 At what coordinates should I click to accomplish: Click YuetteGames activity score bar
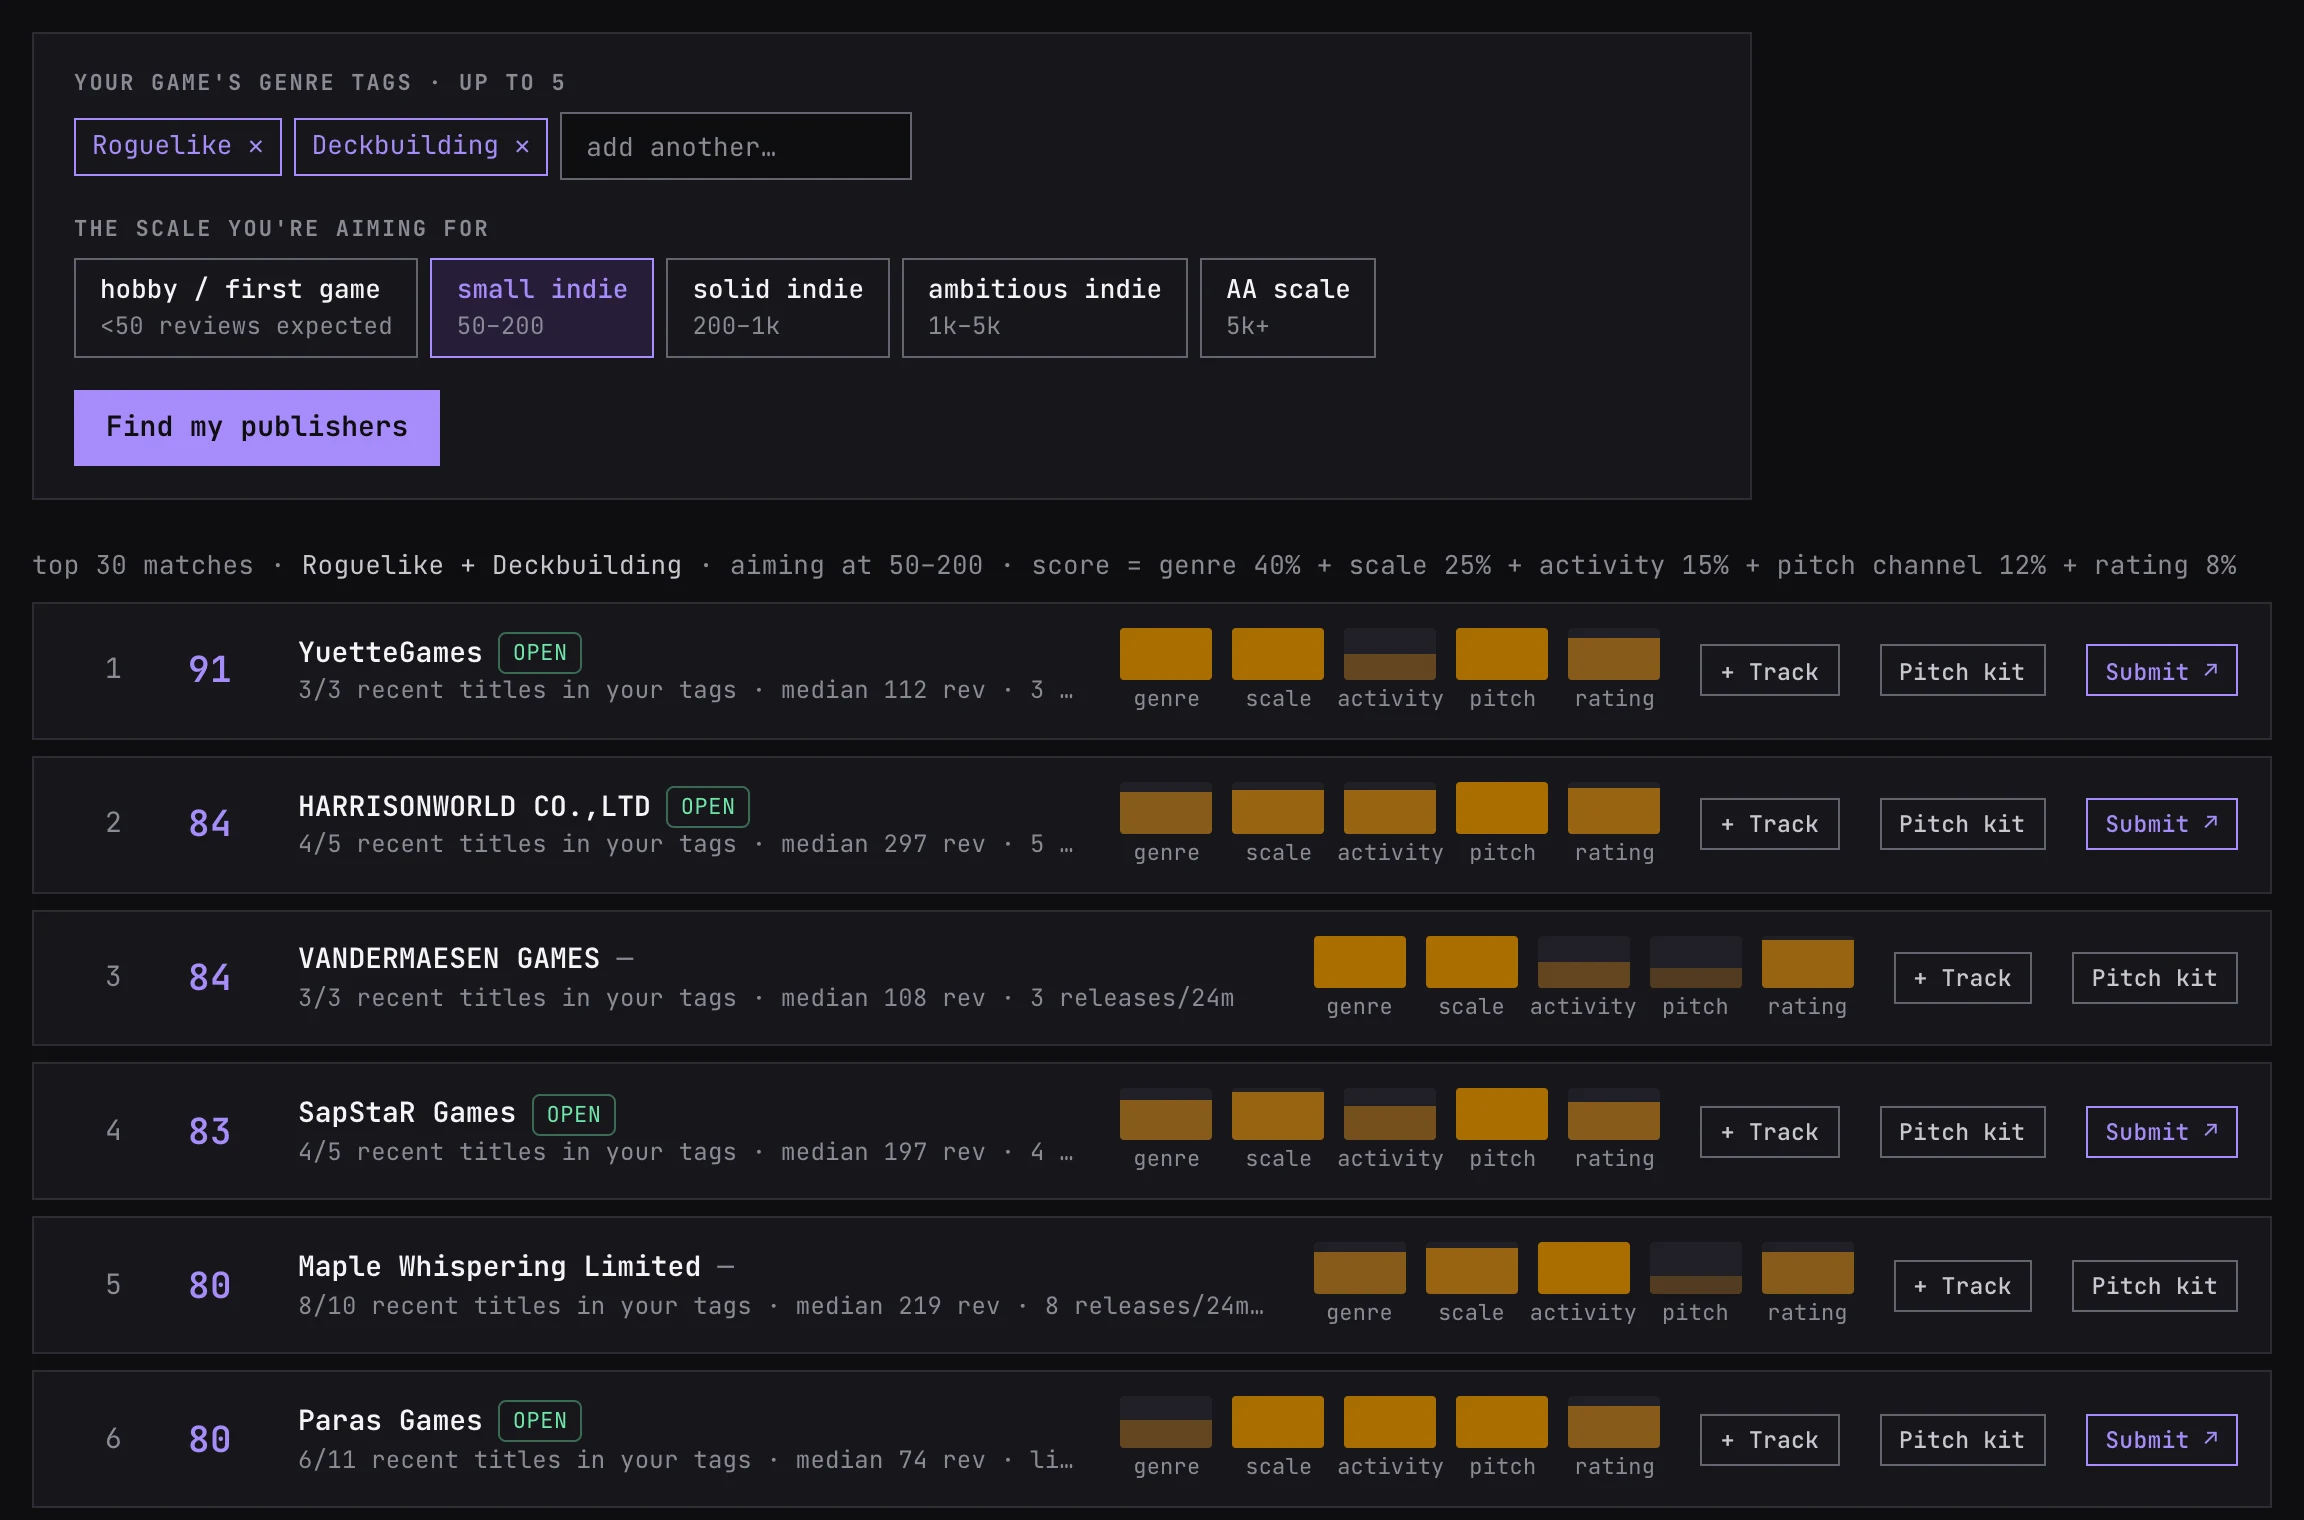pos(1390,654)
